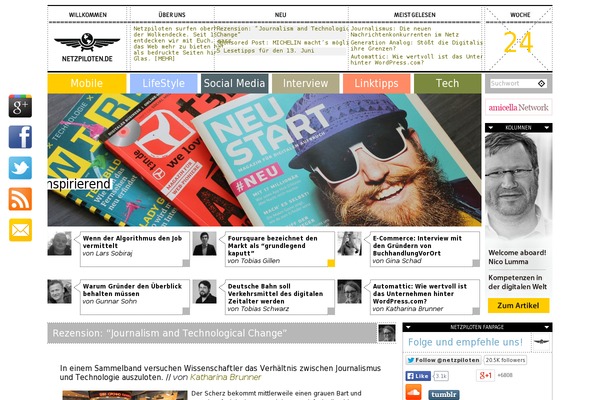This screenshot has width=600, height=400.
Task: Toggle Netzpiloten Fanpage left arrow
Action: (x=408, y=327)
